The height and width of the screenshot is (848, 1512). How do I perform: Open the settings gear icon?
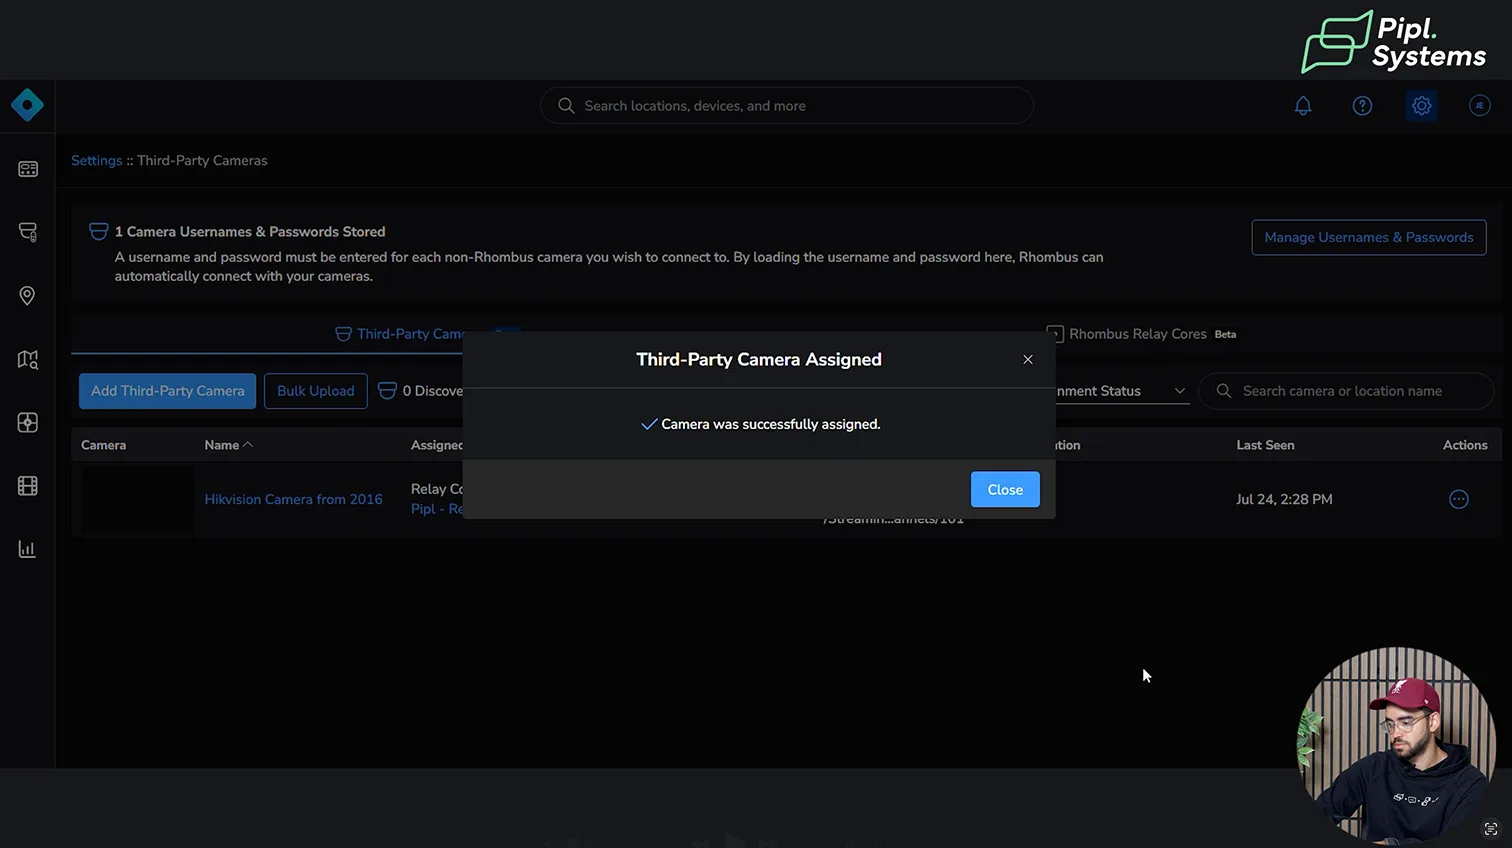pos(1421,106)
